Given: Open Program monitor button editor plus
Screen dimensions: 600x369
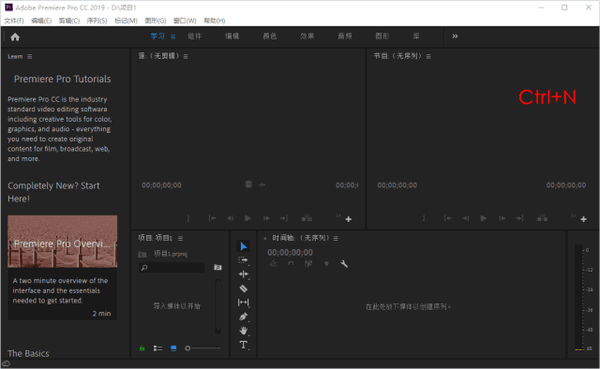Looking at the screenshot, I should point(583,219).
